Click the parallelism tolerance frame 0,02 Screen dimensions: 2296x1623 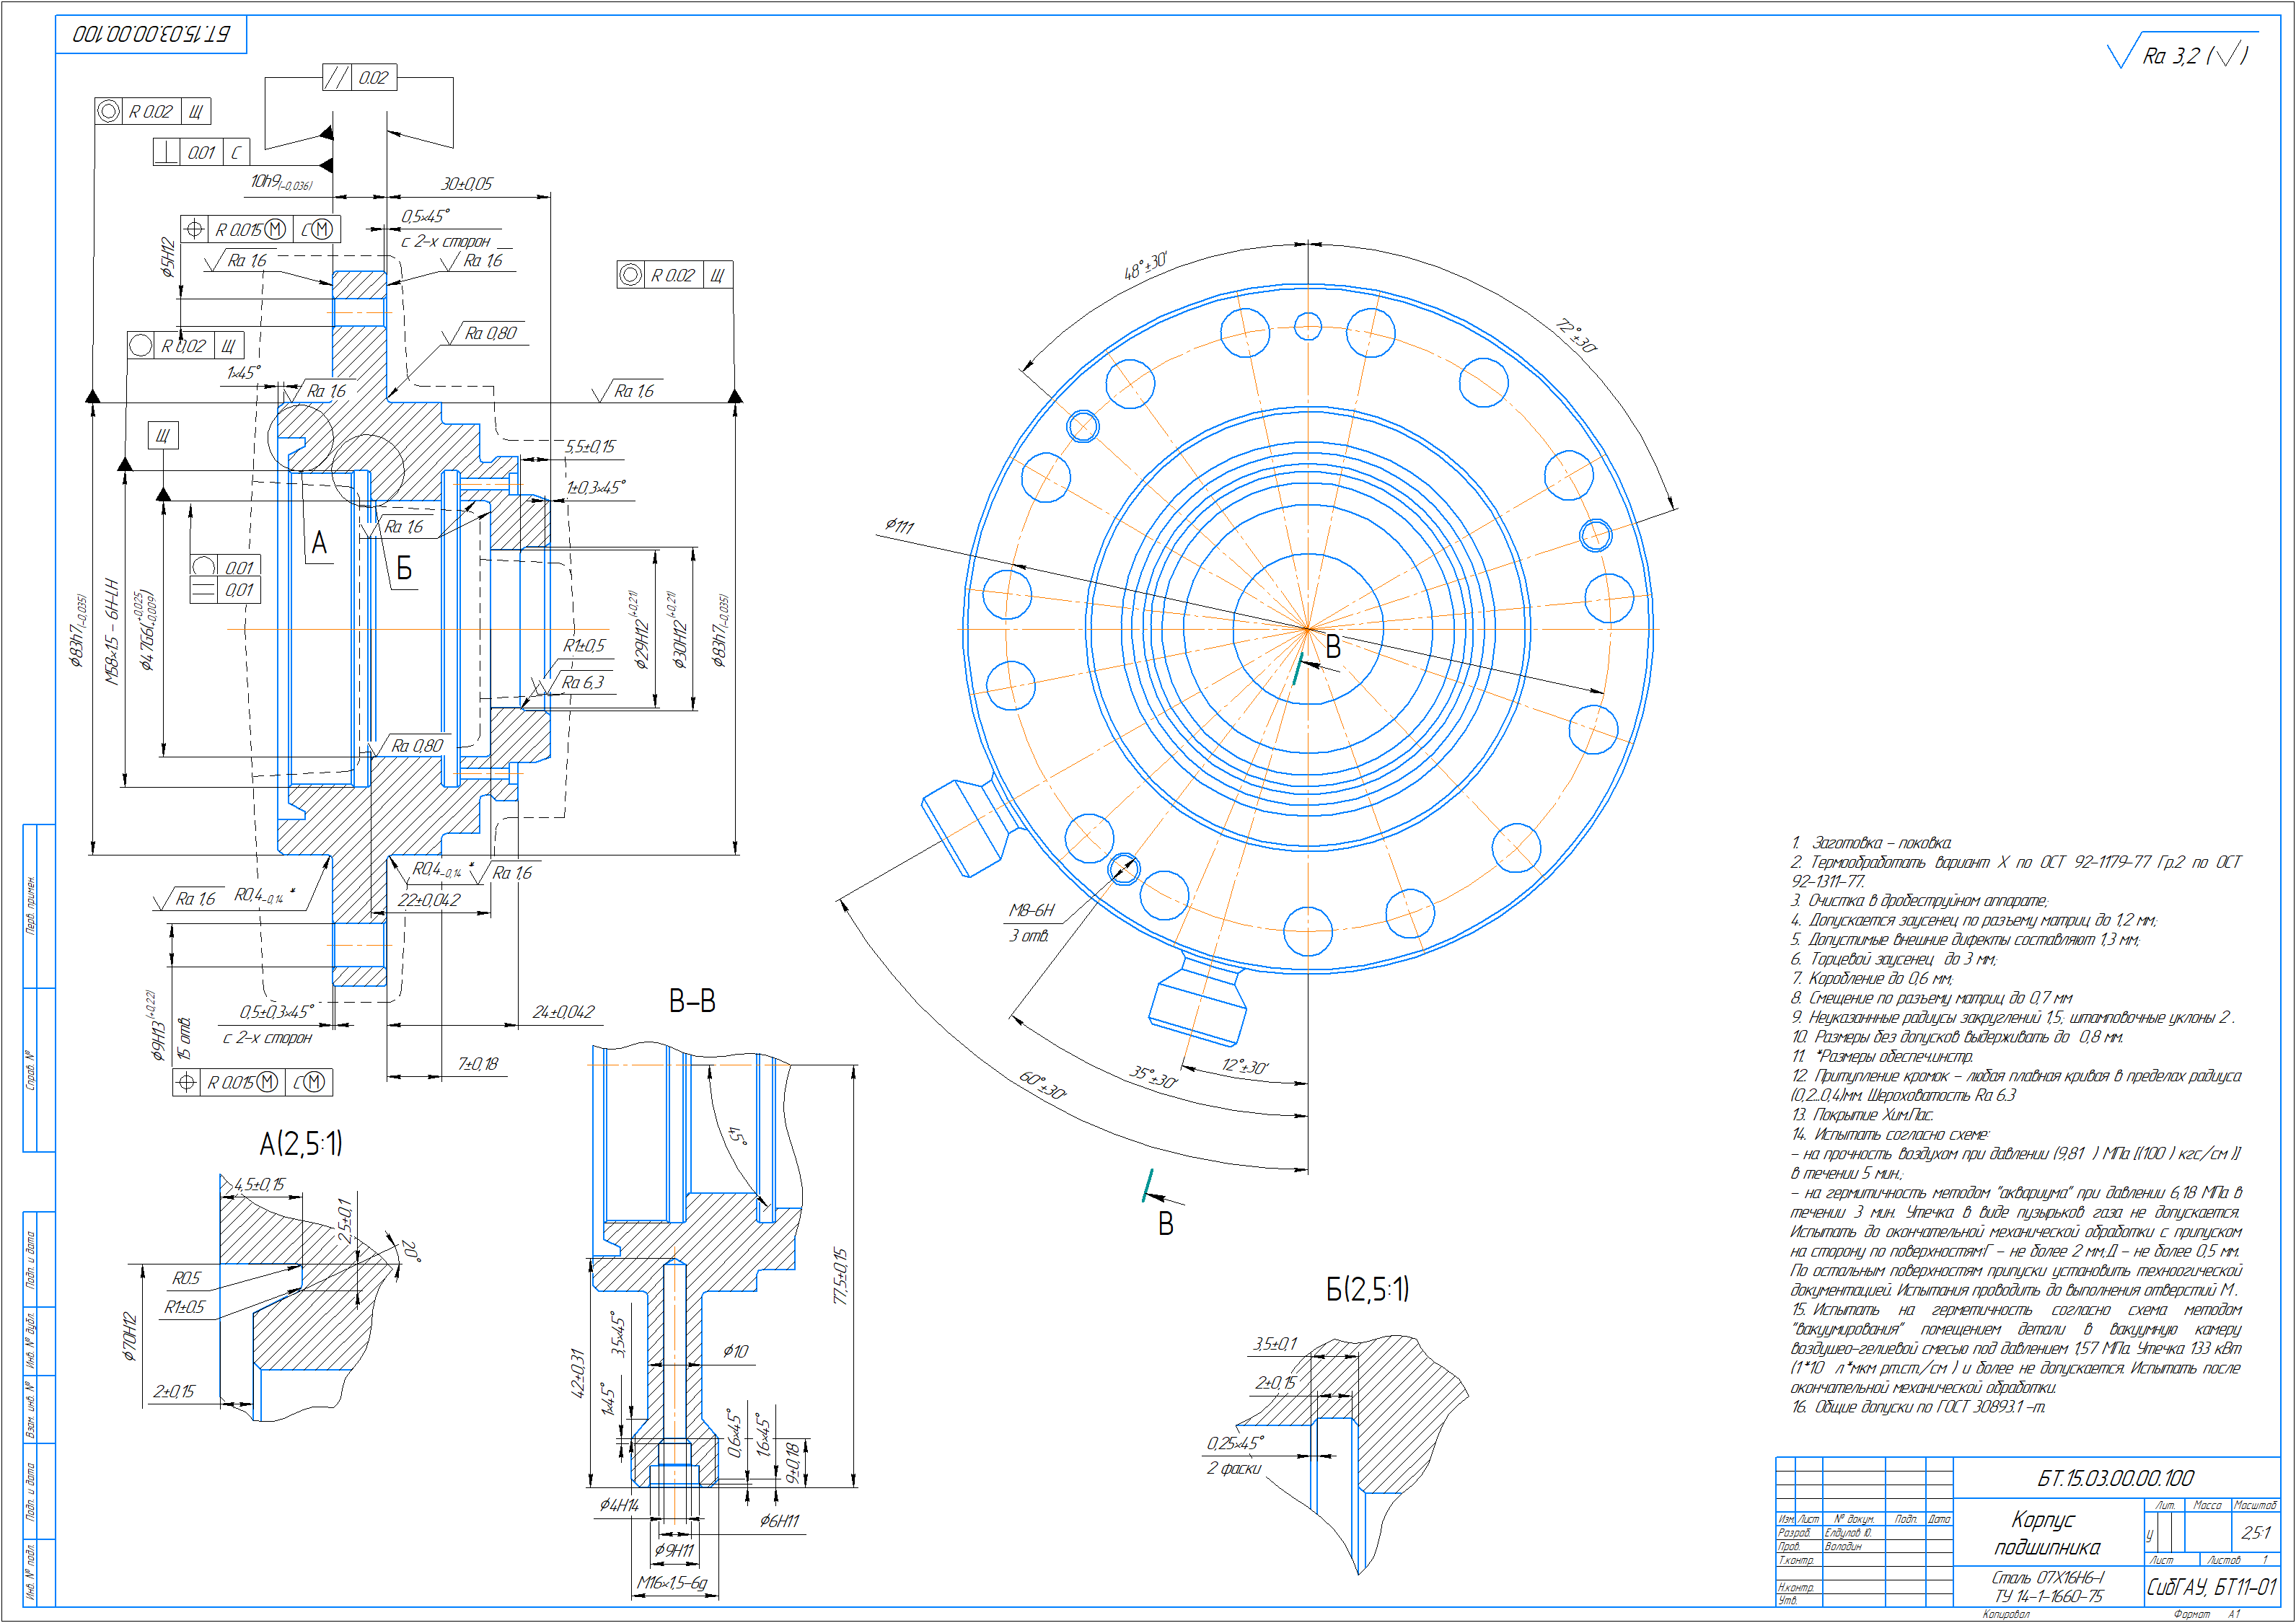pyautogui.click(x=360, y=77)
